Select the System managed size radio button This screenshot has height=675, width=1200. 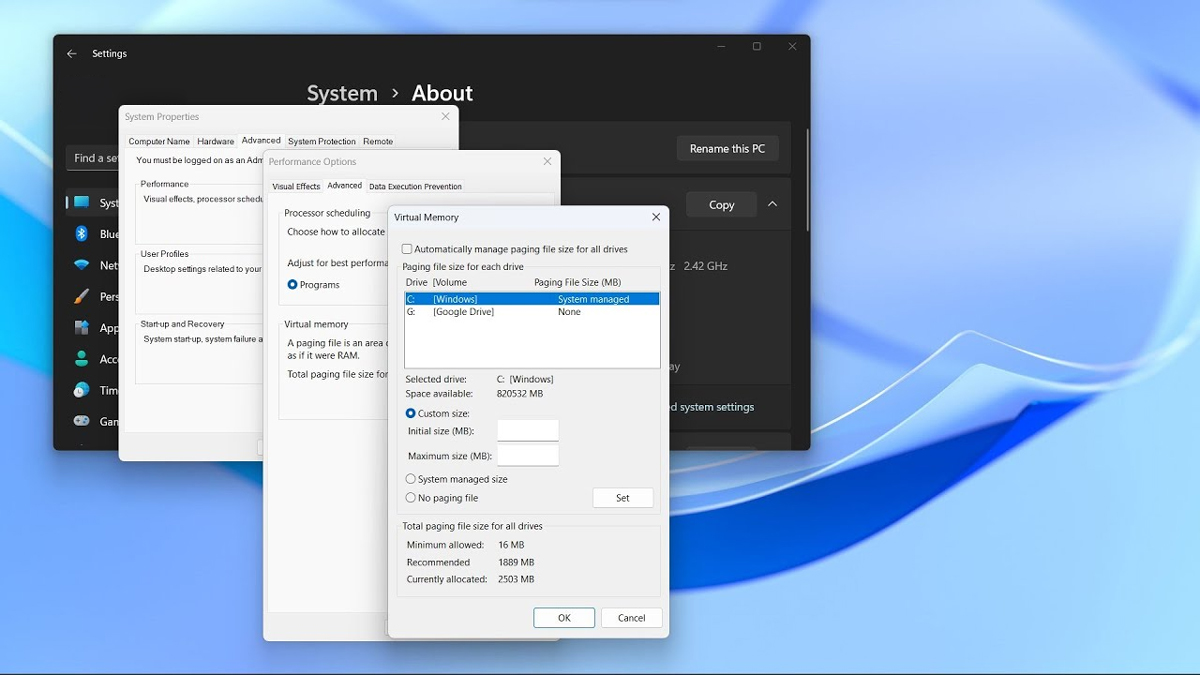click(411, 479)
